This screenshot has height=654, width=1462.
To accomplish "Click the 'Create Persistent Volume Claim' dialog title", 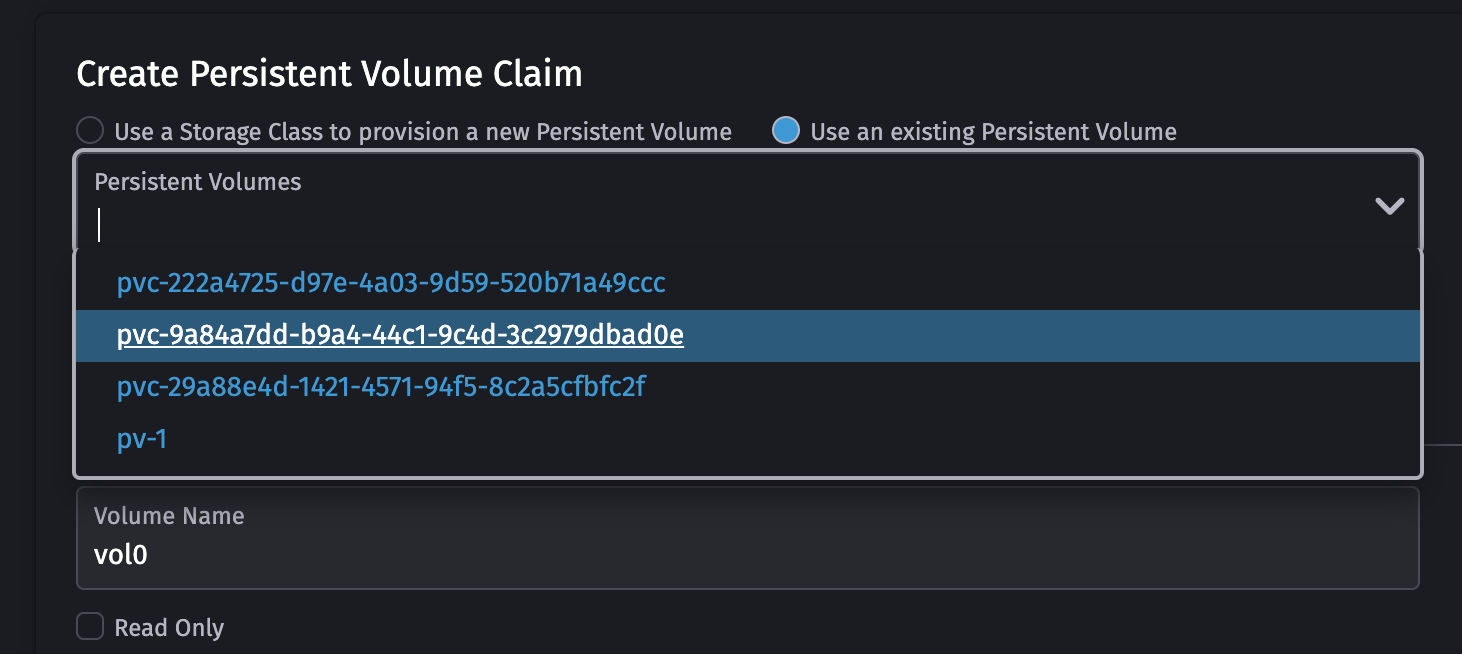I will click(331, 73).
